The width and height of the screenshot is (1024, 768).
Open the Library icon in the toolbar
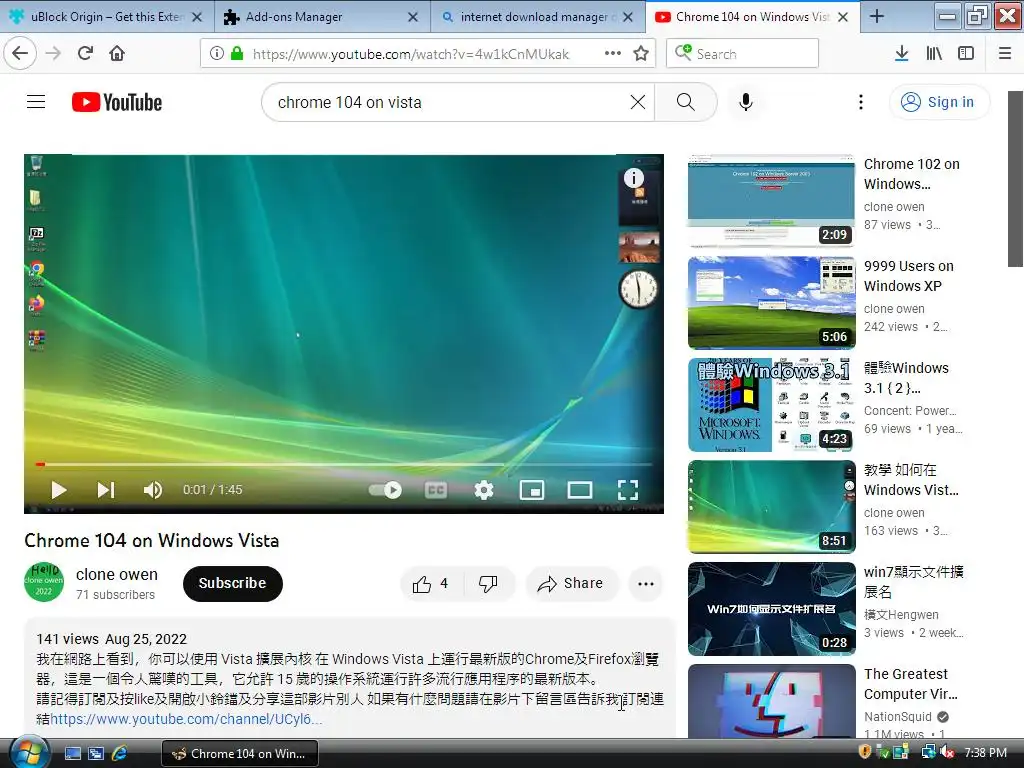coord(934,54)
